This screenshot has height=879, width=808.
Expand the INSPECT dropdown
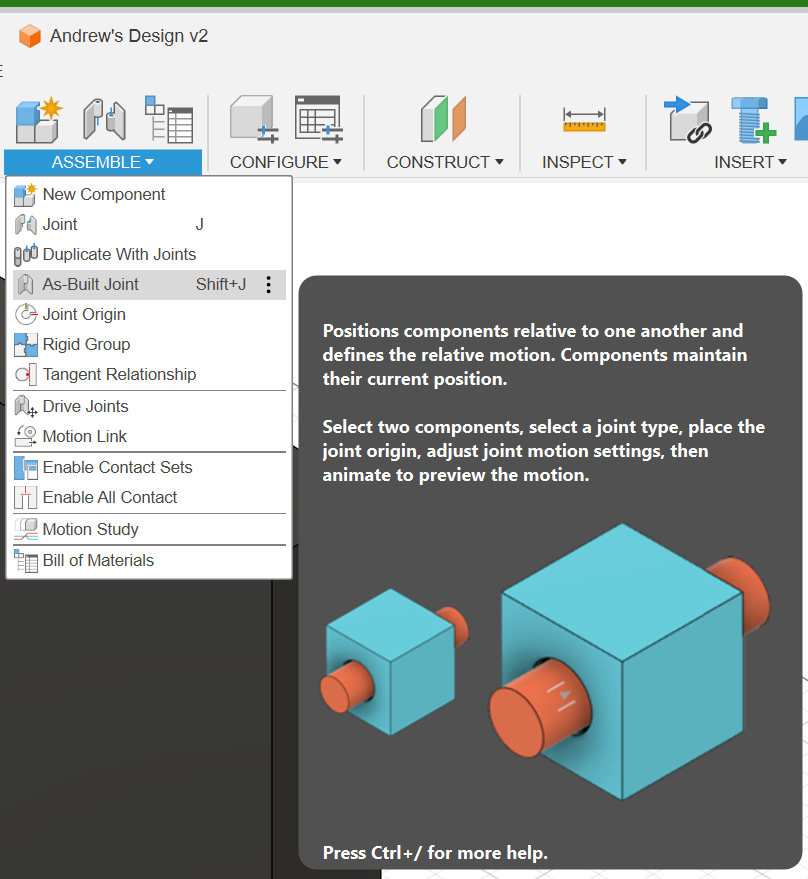pyautogui.click(x=584, y=161)
